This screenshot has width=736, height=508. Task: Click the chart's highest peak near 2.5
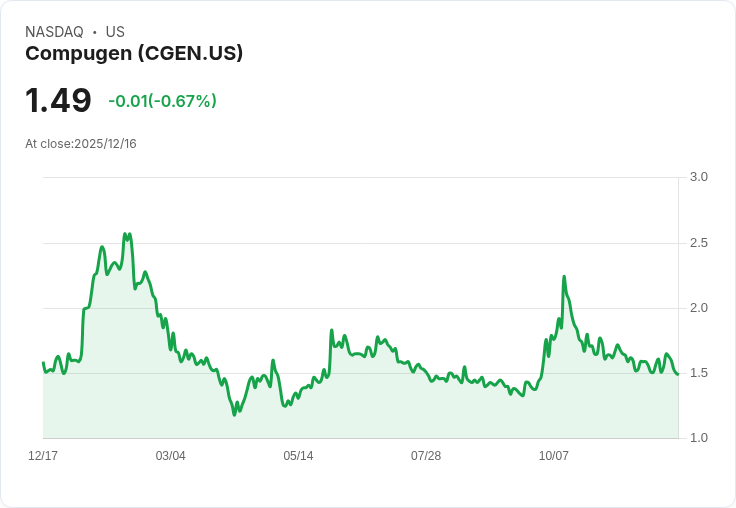click(125, 234)
